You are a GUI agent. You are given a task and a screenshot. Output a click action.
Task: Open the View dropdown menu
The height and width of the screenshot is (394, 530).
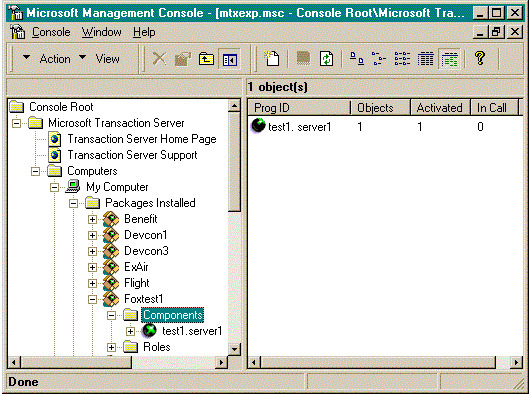pos(99,59)
